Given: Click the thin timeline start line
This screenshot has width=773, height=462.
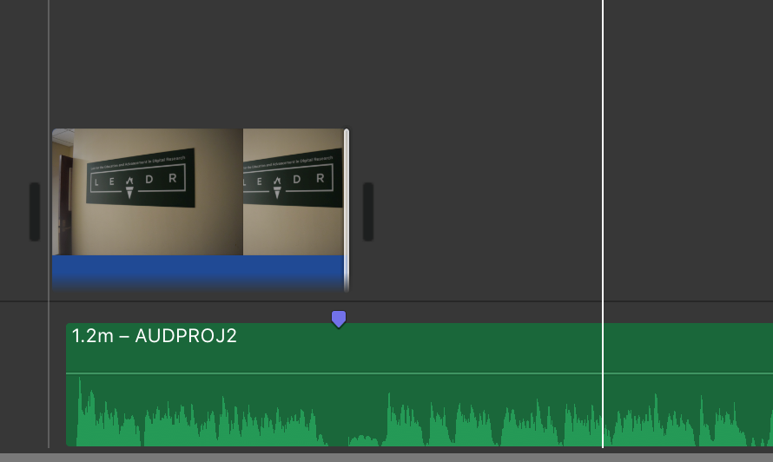Looking at the screenshot, I should 48,224.
